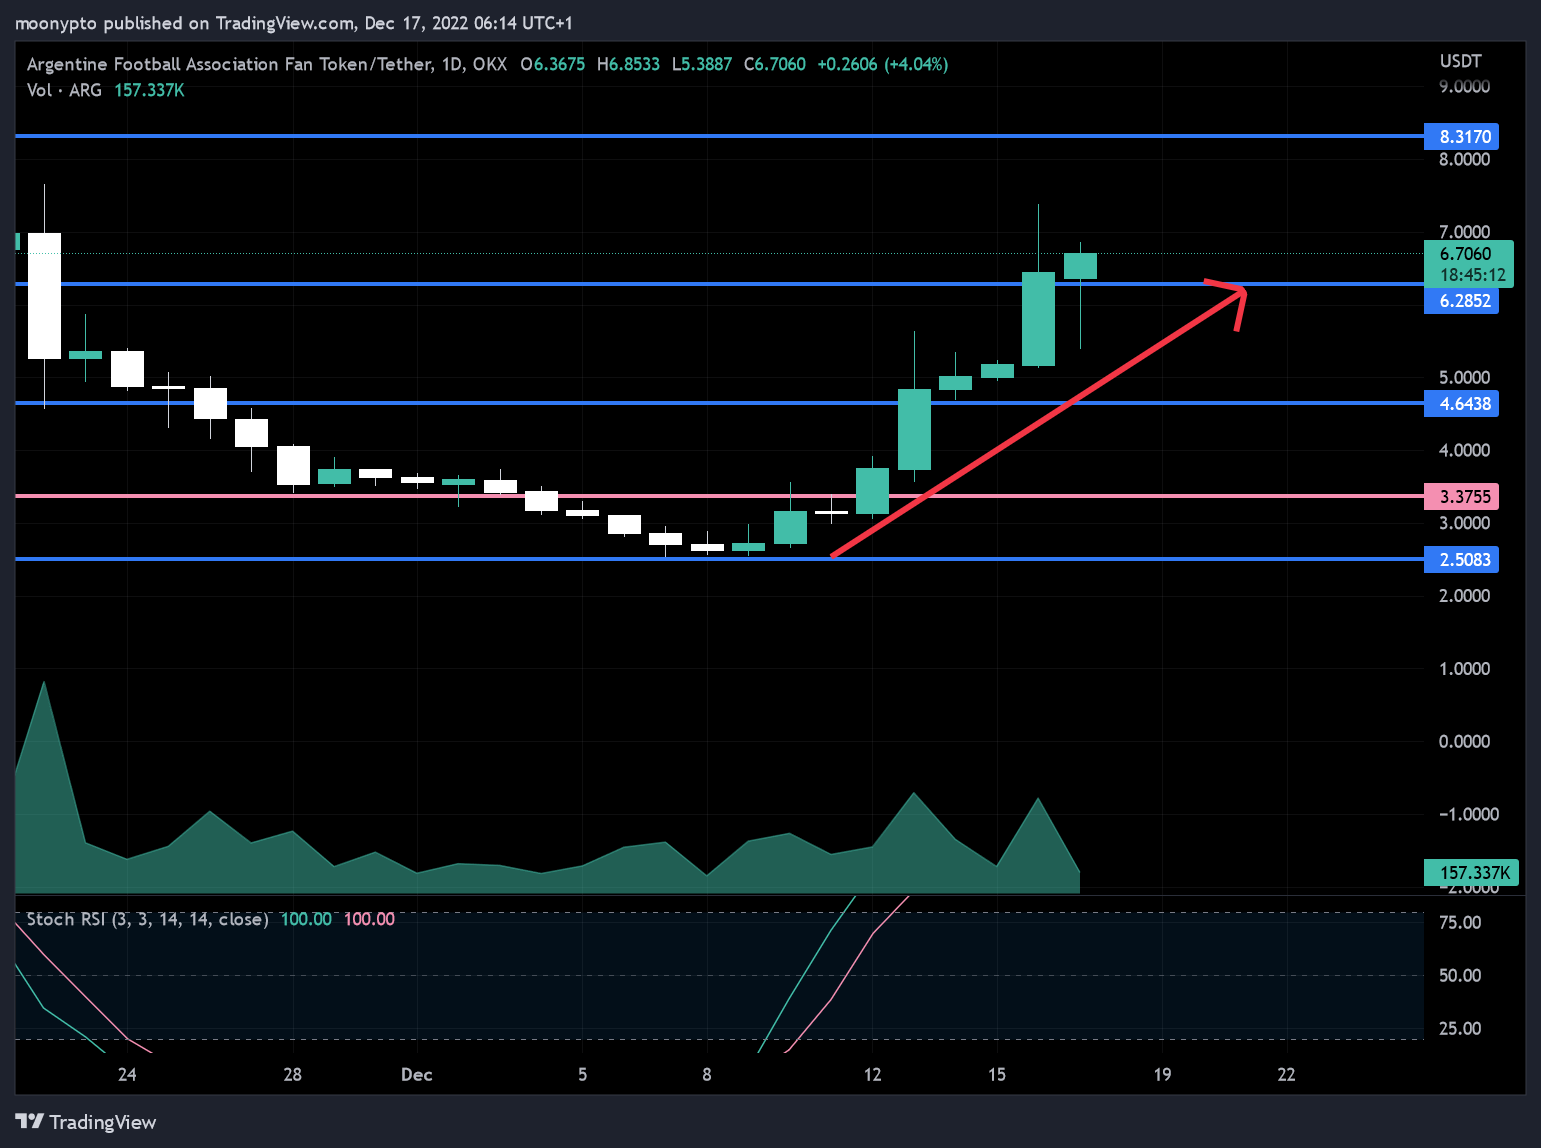Click the open value O6.3675 in header

pos(552,64)
